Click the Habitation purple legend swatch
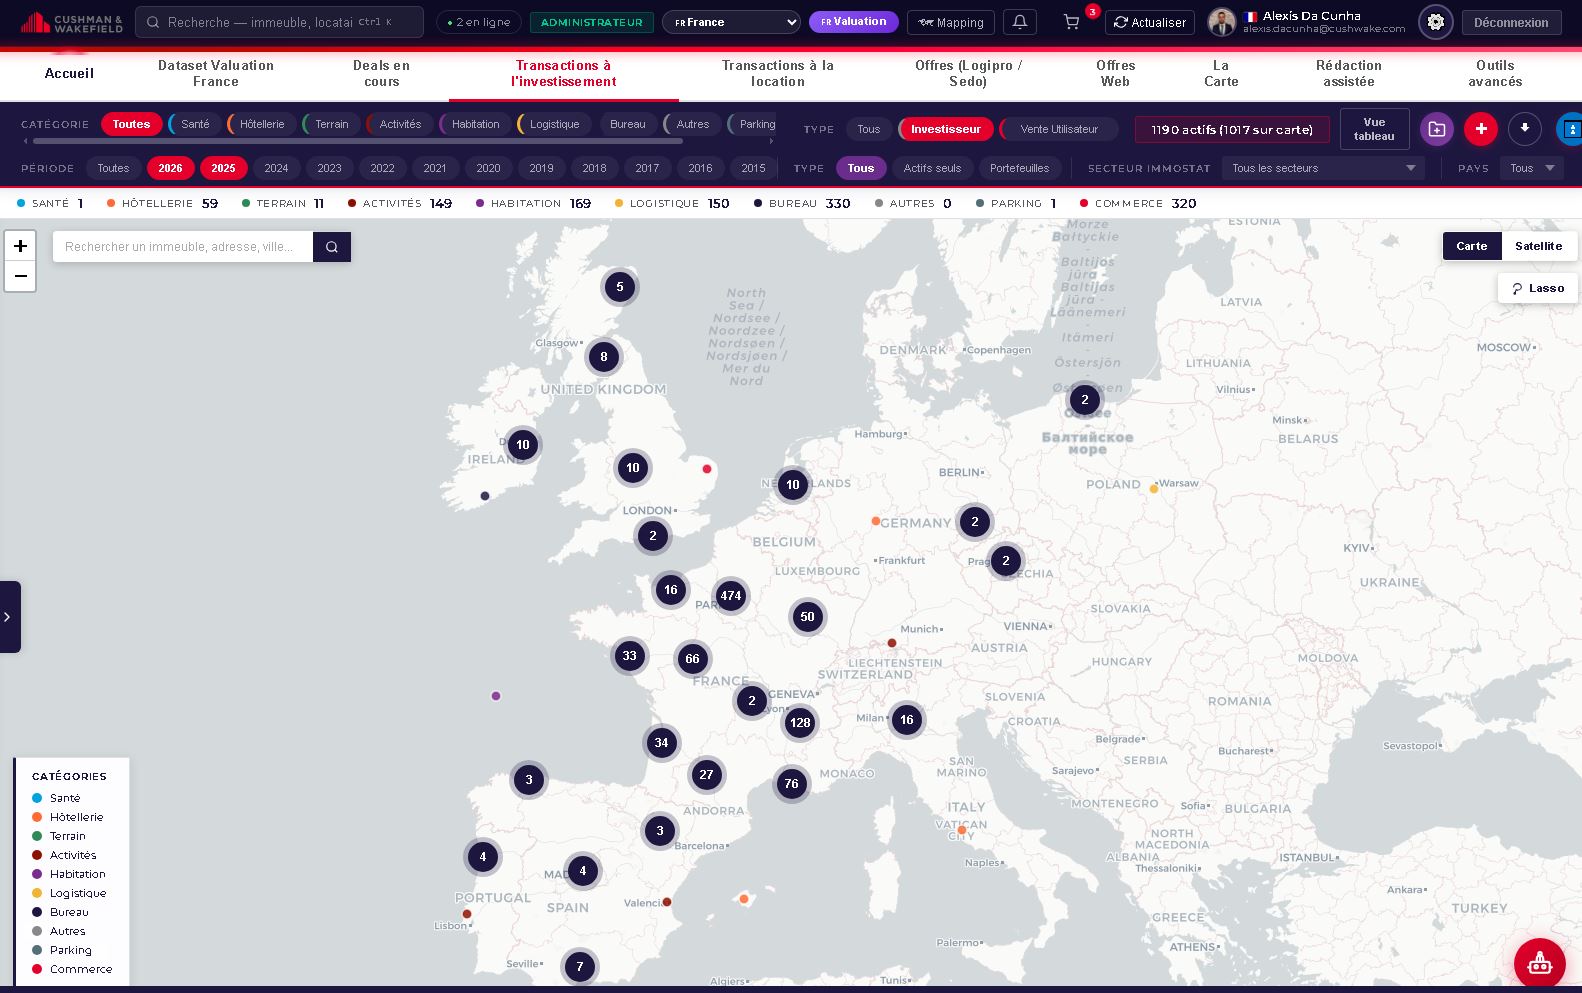This screenshot has width=1582, height=993. [x=37, y=874]
